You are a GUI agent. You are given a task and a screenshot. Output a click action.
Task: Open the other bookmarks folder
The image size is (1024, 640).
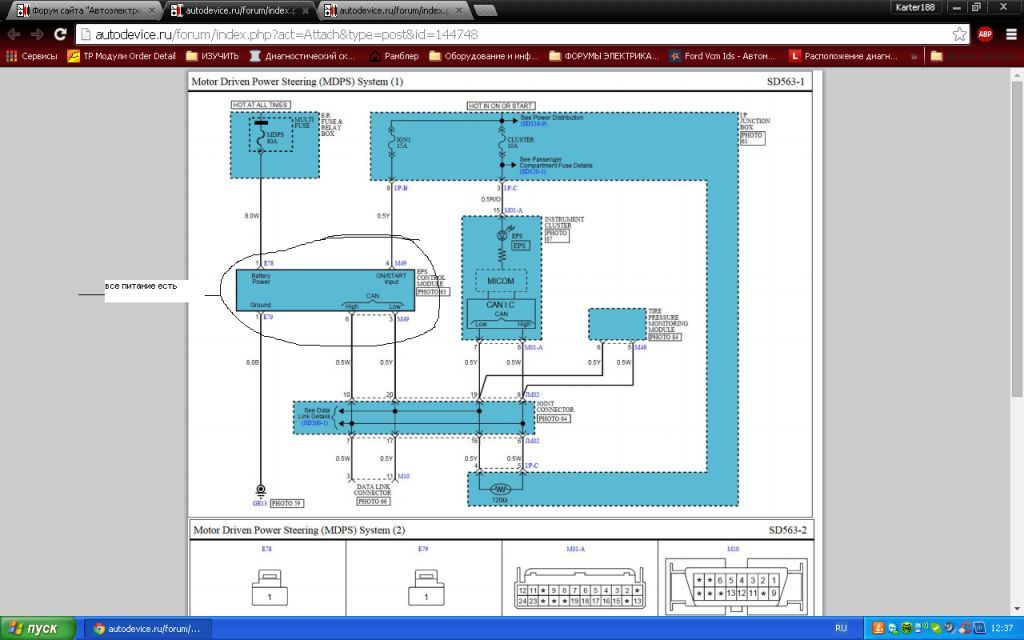pyautogui.click(x=936, y=56)
